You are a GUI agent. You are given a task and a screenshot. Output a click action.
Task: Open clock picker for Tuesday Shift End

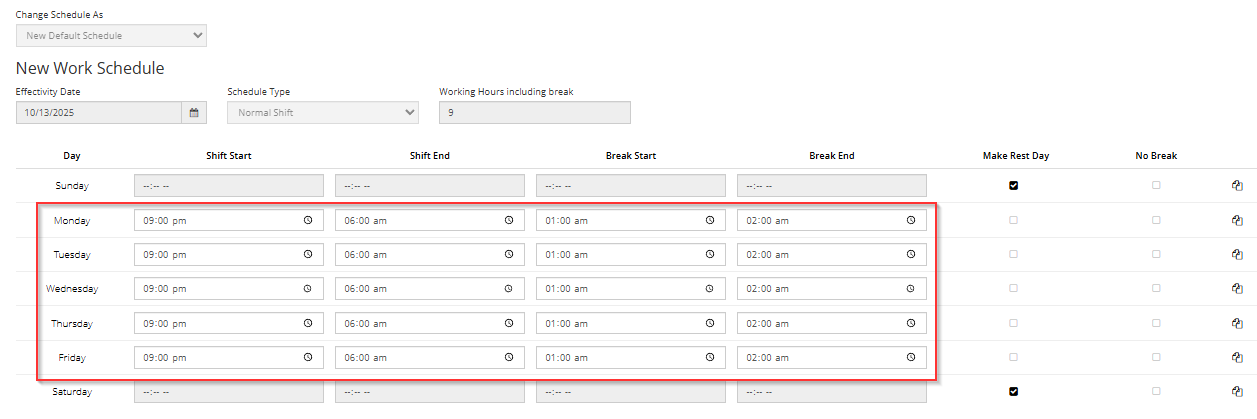(x=508, y=254)
